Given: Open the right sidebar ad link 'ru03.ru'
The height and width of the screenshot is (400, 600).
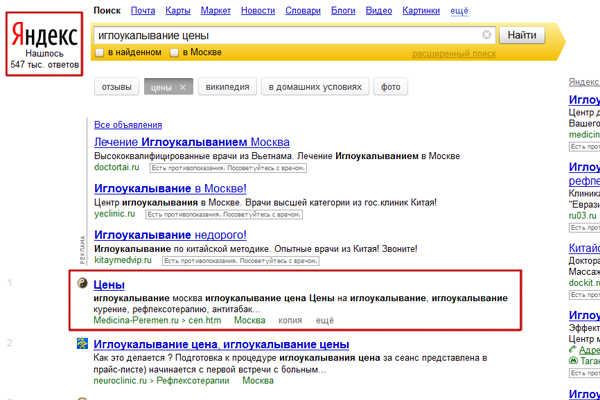Looking at the screenshot, I should click(582, 216).
